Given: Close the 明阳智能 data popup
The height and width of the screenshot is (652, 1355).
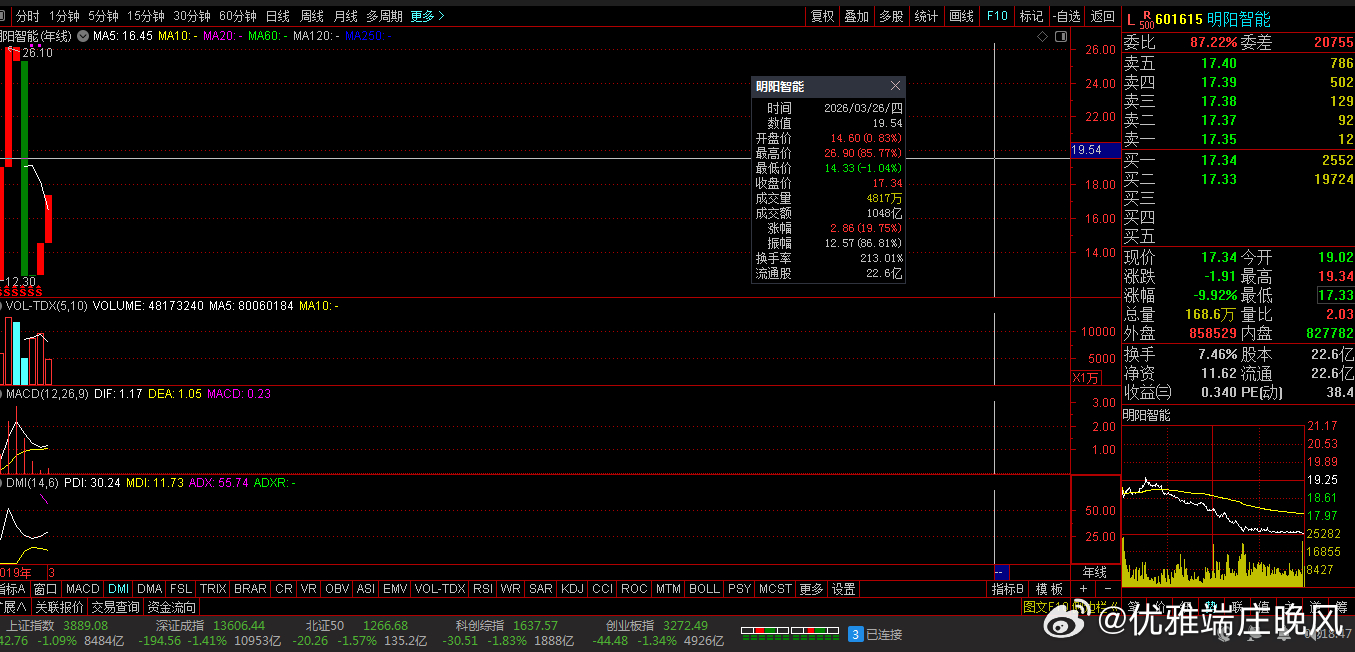Looking at the screenshot, I should pos(895,87).
